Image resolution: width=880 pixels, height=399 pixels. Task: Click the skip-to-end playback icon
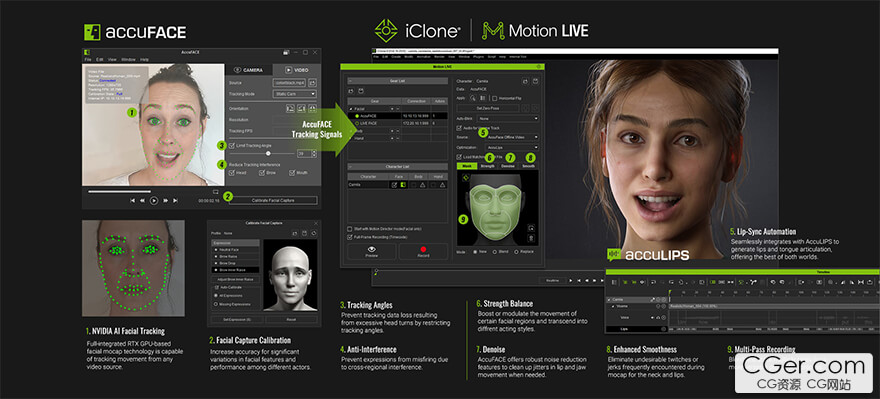176,200
